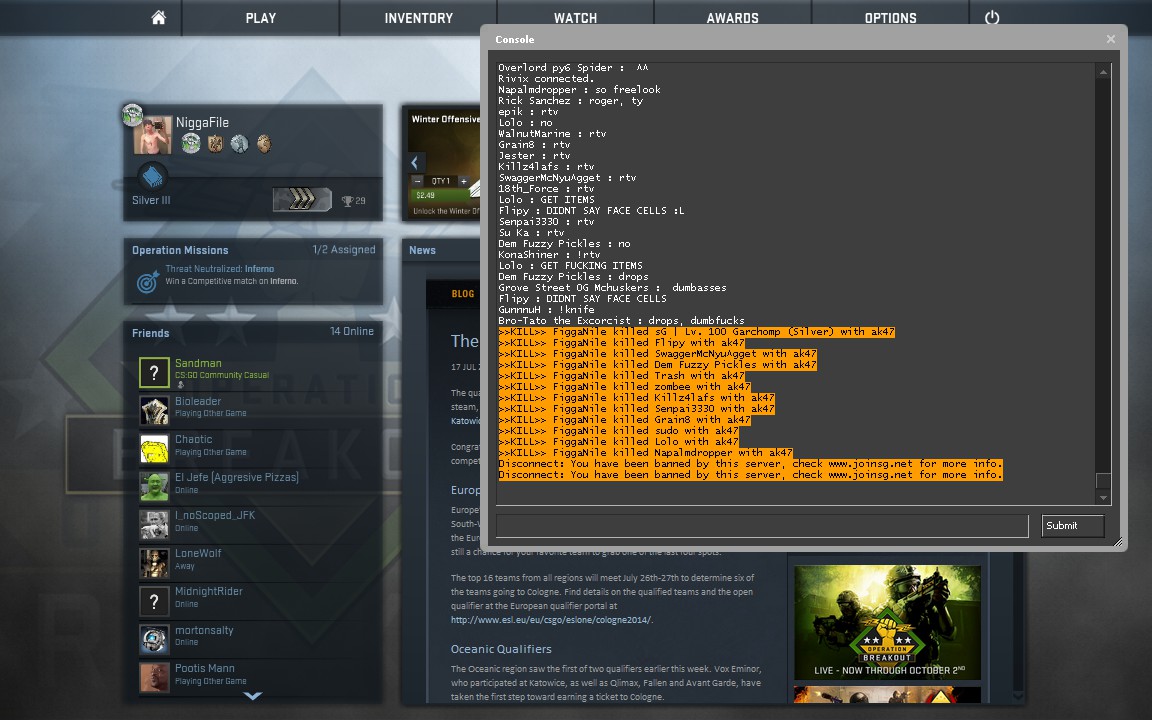Select friend Chaotic's avatar
The image size is (1152, 720).
[x=154, y=449]
